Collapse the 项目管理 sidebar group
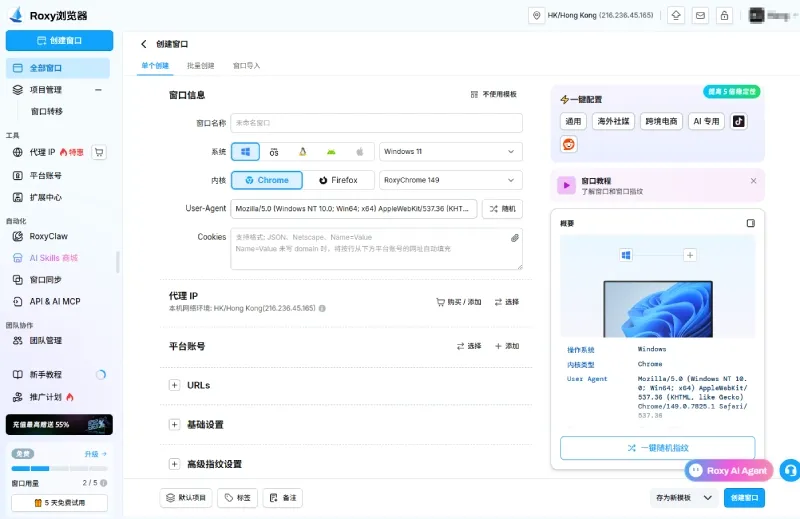 pyautogui.click(x=98, y=90)
